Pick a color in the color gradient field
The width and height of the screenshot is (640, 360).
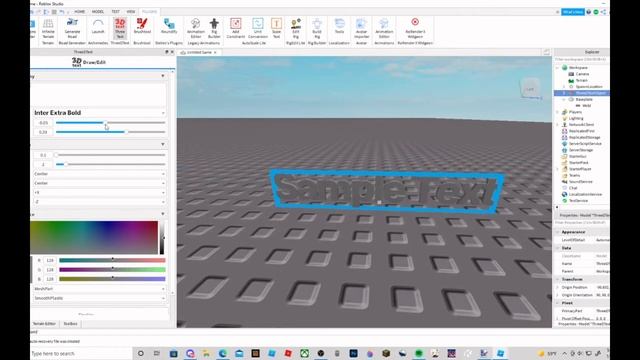(94, 238)
